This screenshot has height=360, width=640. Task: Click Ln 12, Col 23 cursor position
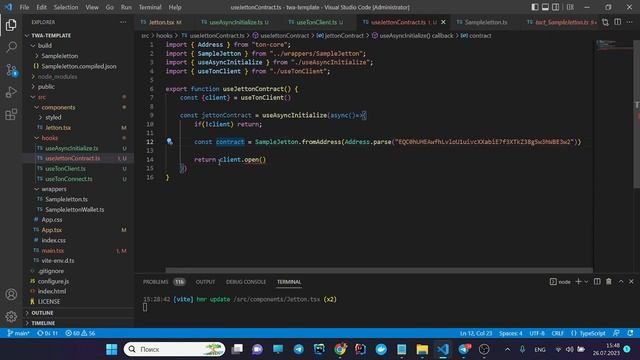(x=476, y=333)
